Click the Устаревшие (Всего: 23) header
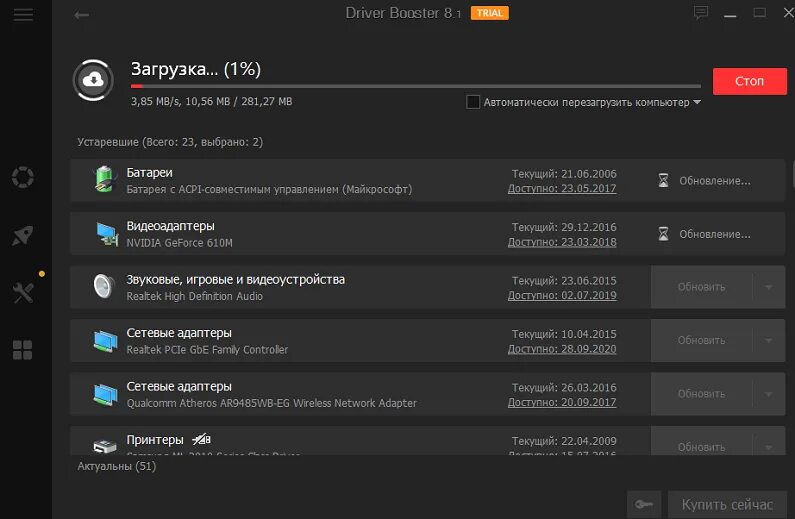 point(170,142)
